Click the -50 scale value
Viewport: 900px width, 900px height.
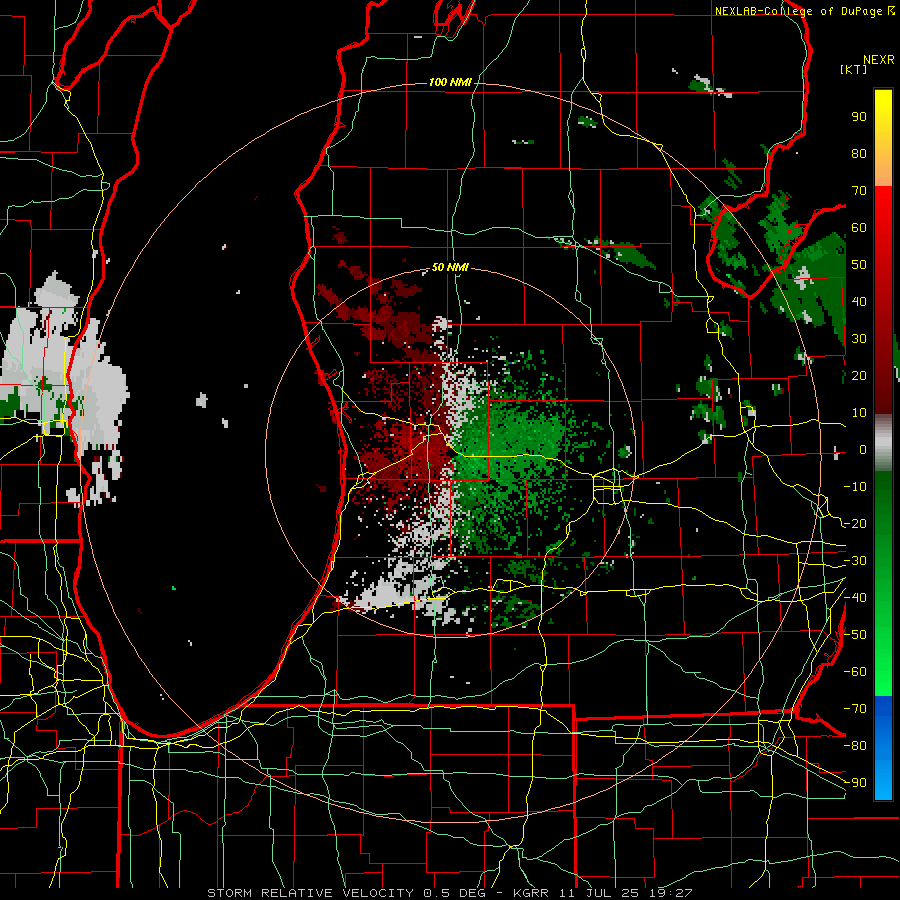855,635
